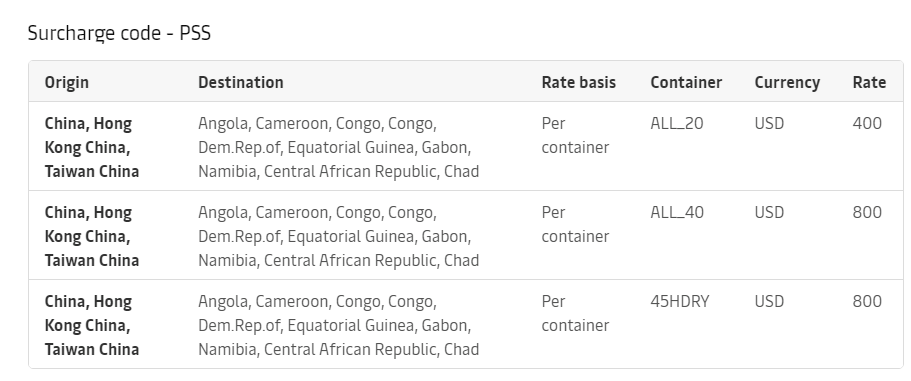Viewport: 911px width, 381px height.
Task: Click the Container column header
Action: click(x=686, y=82)
